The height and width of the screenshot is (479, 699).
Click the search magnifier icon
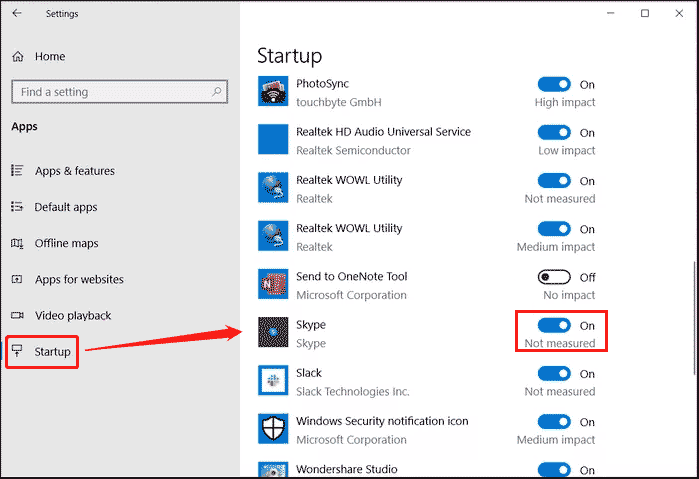[x=217, y=92]
